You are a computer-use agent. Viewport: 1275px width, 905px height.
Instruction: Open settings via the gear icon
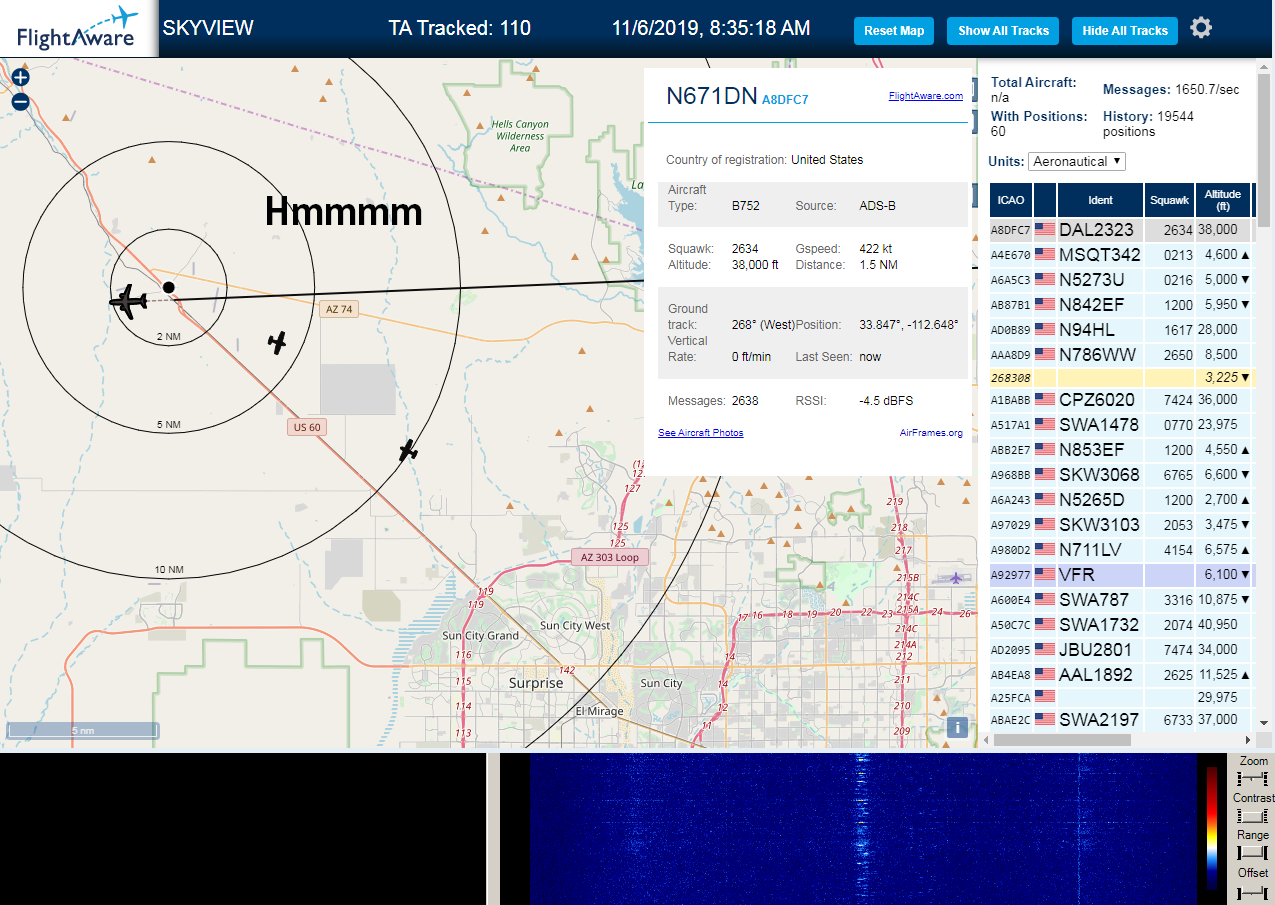1201,28
